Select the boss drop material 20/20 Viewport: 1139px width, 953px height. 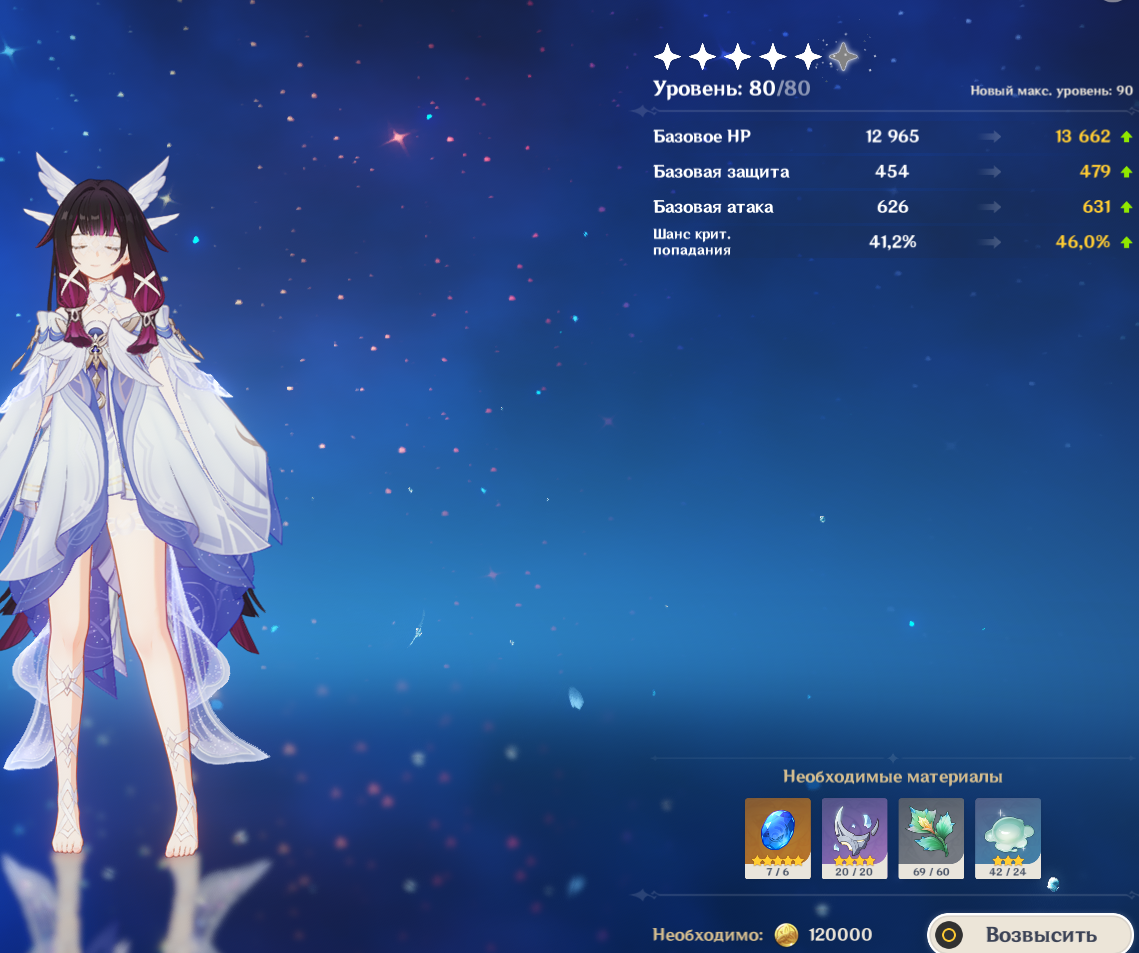click(854, 838)
